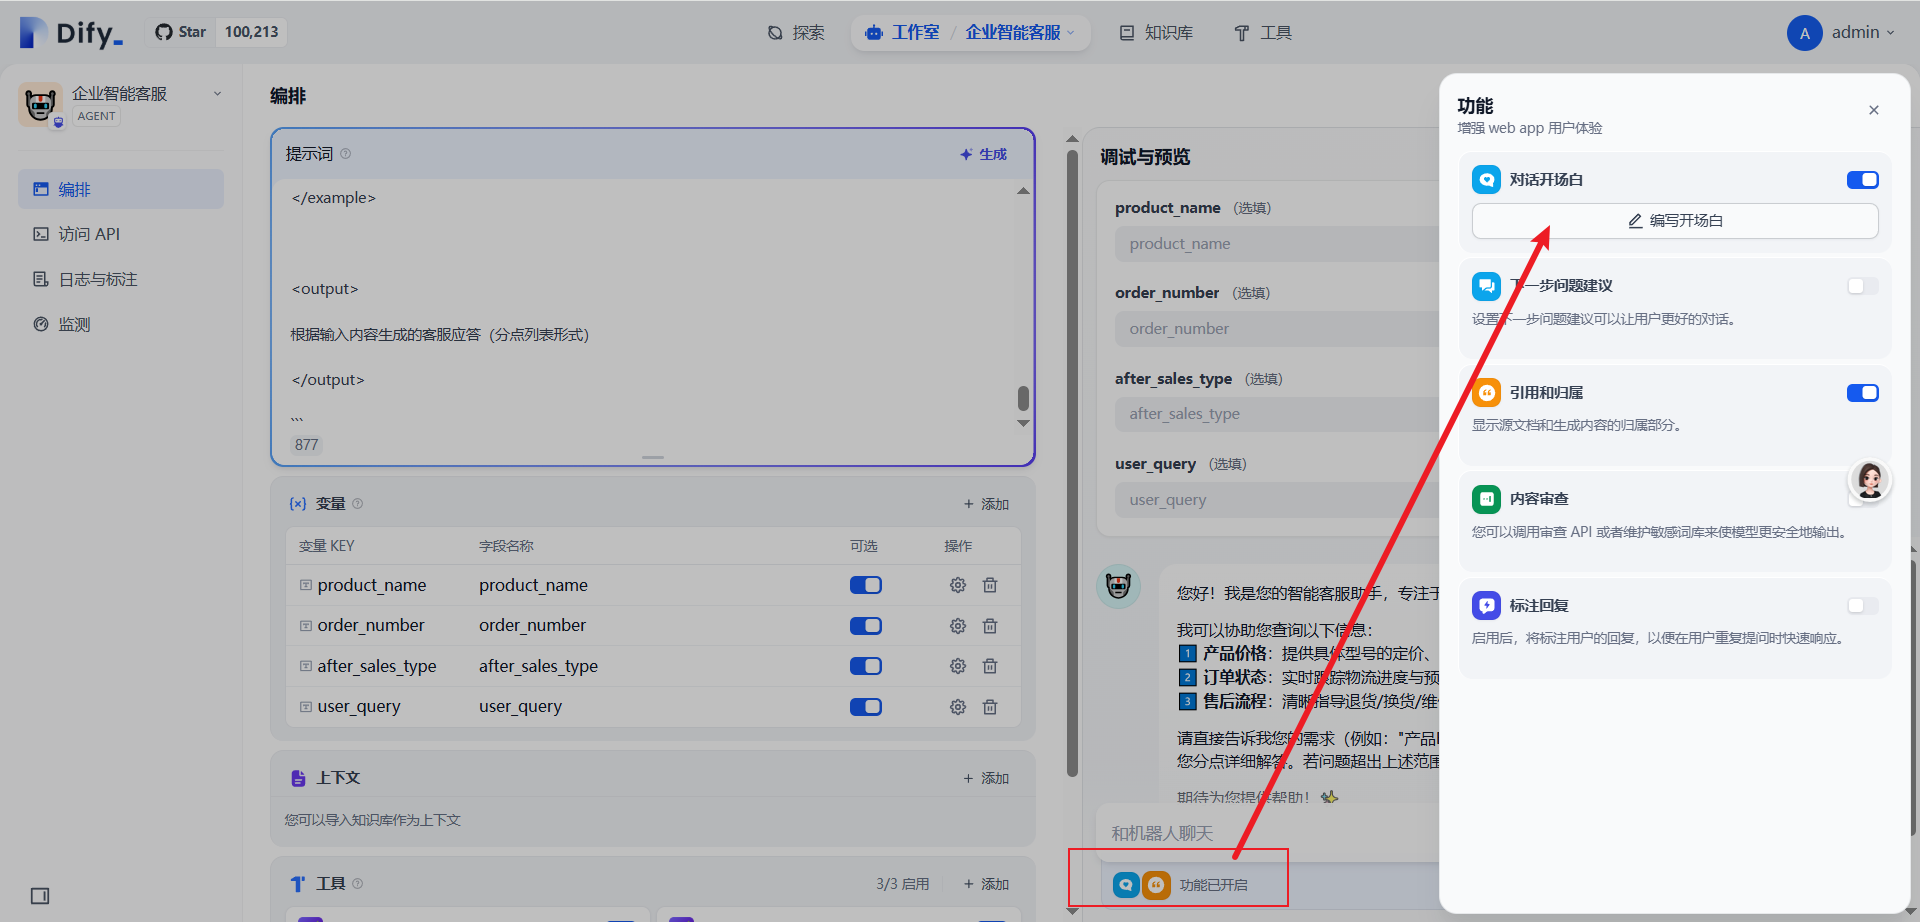The image size is (1920, 922).
Task: Click the 编写开场白 button
Action: pyautogui.click(x=1675, y=221)
